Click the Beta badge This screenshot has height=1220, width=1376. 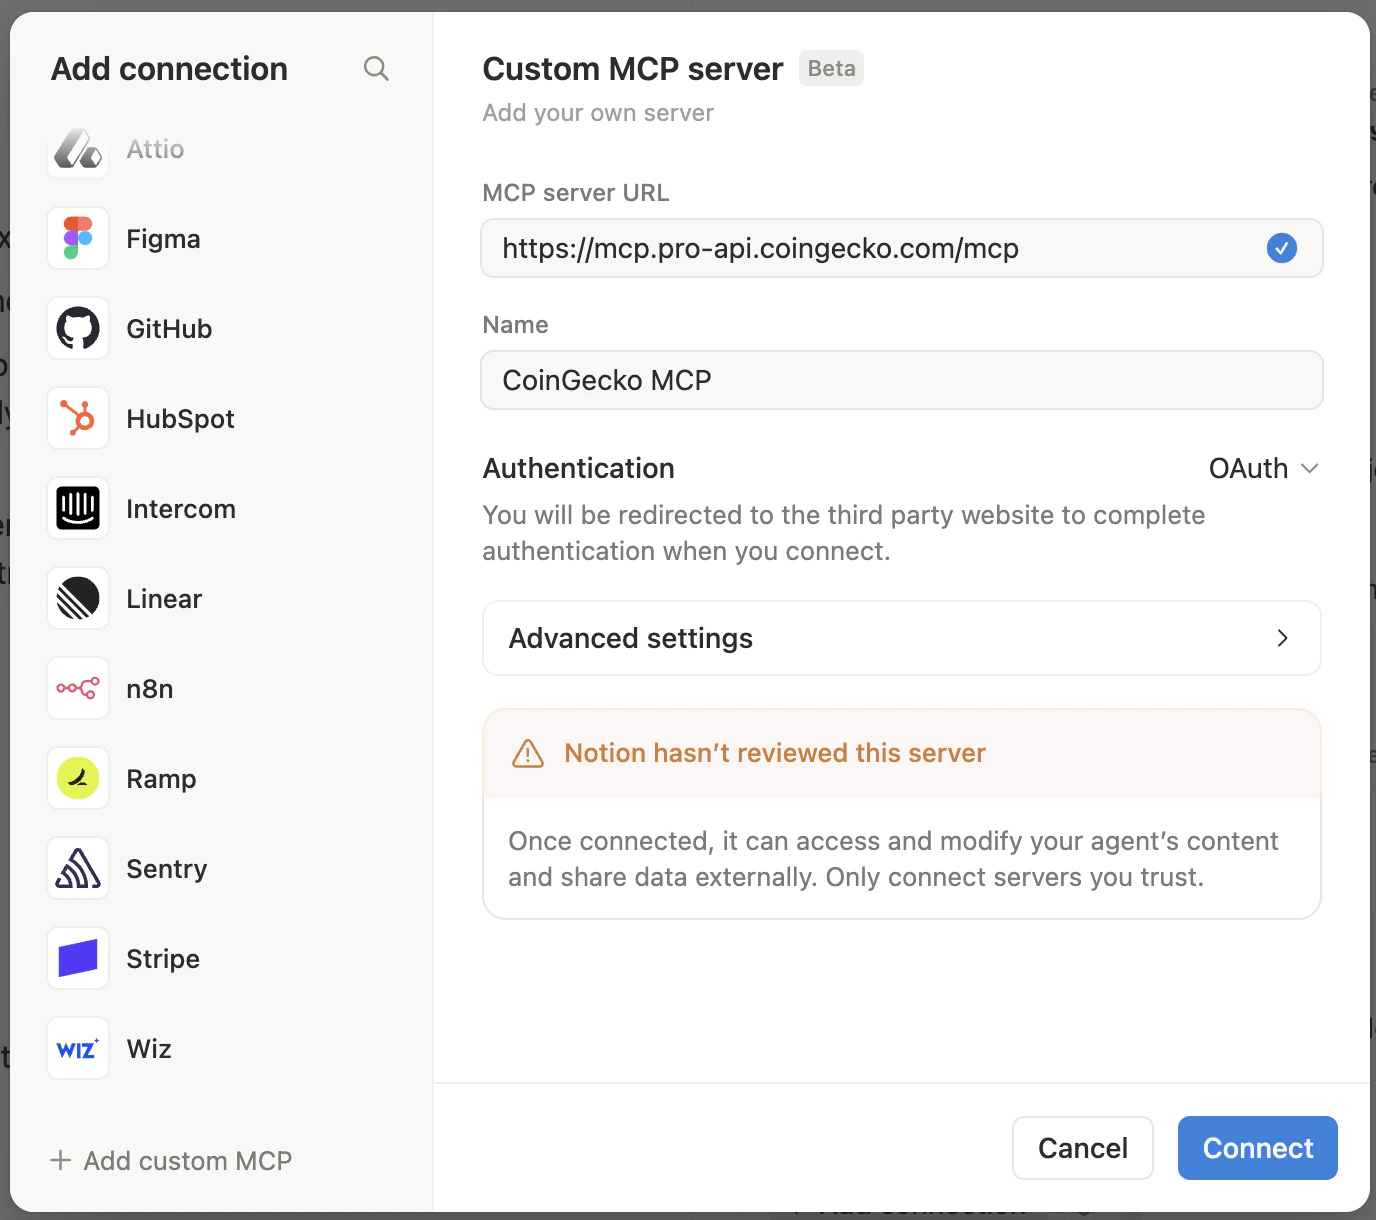[x=831, y=68]
